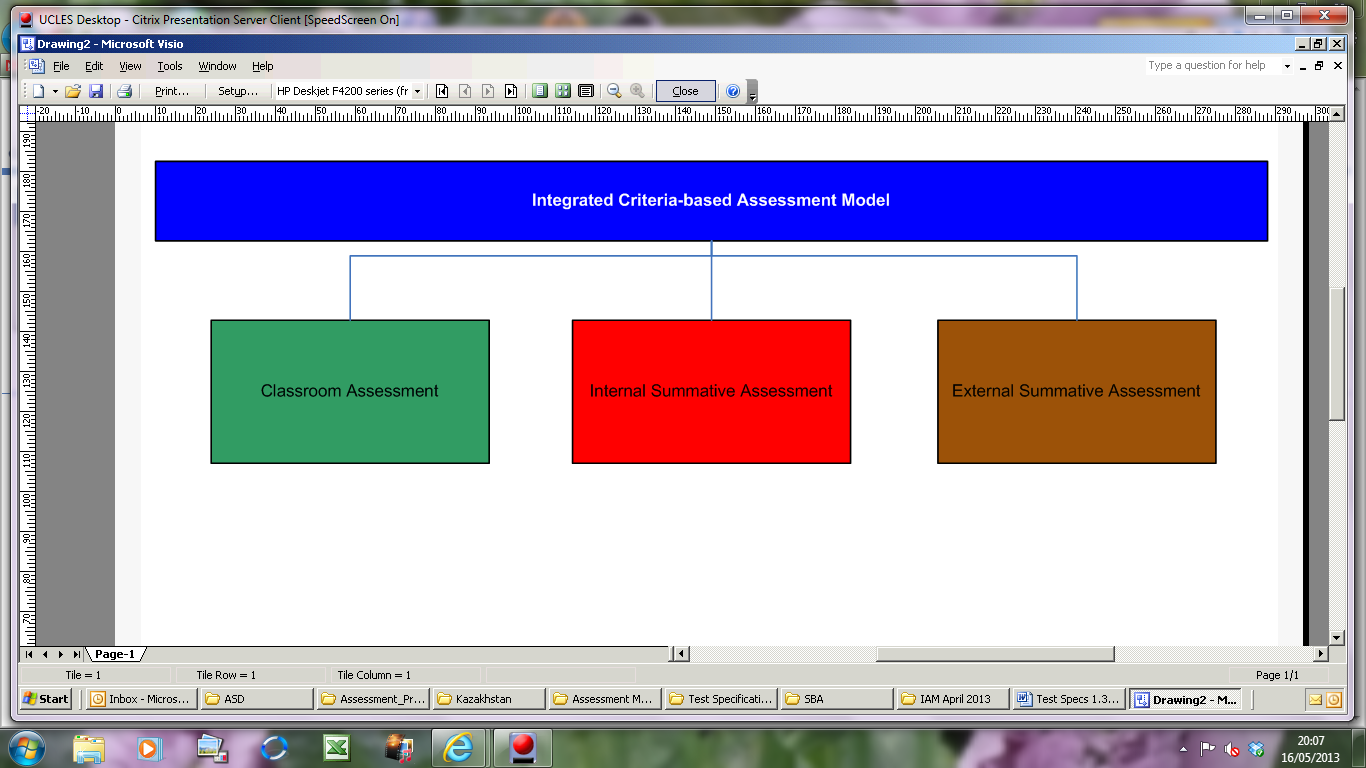Image resolution: width=1366 pixels, height=768 pixels.
Task: Open the Kazakhstan folder taskbar button
Action: [x=489, y=699]
